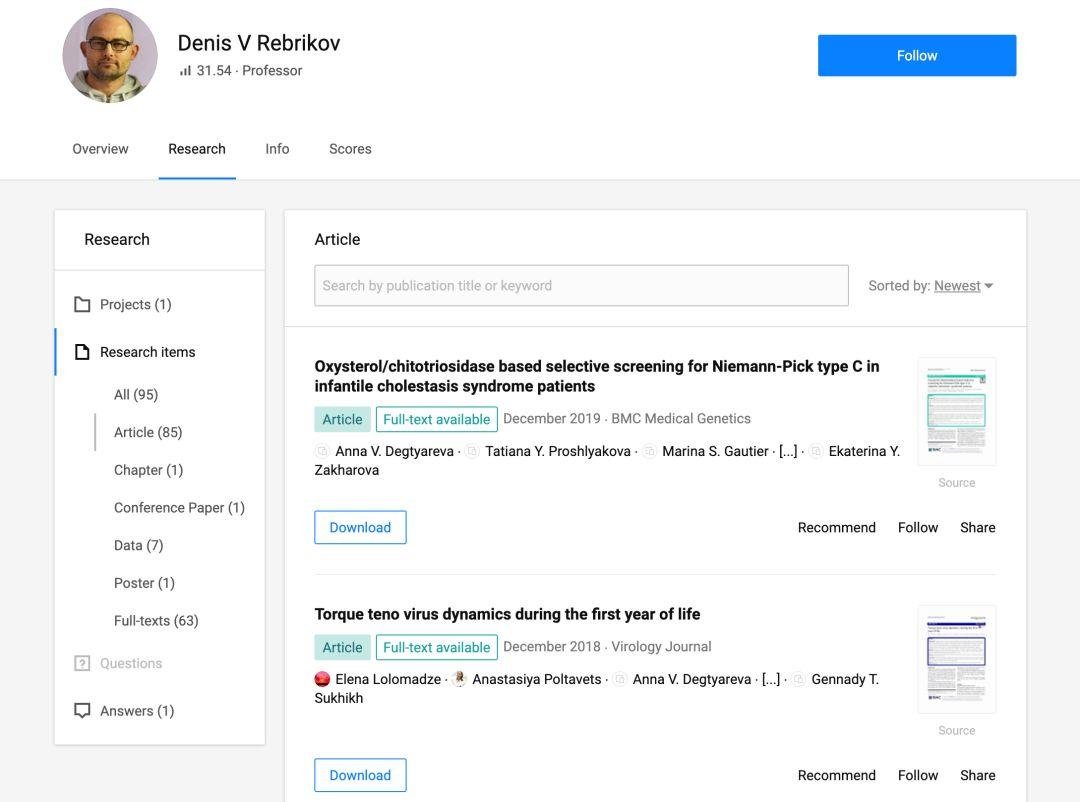Click the Research items document icon
The image size is (1080, 802).
click(82, 352)
